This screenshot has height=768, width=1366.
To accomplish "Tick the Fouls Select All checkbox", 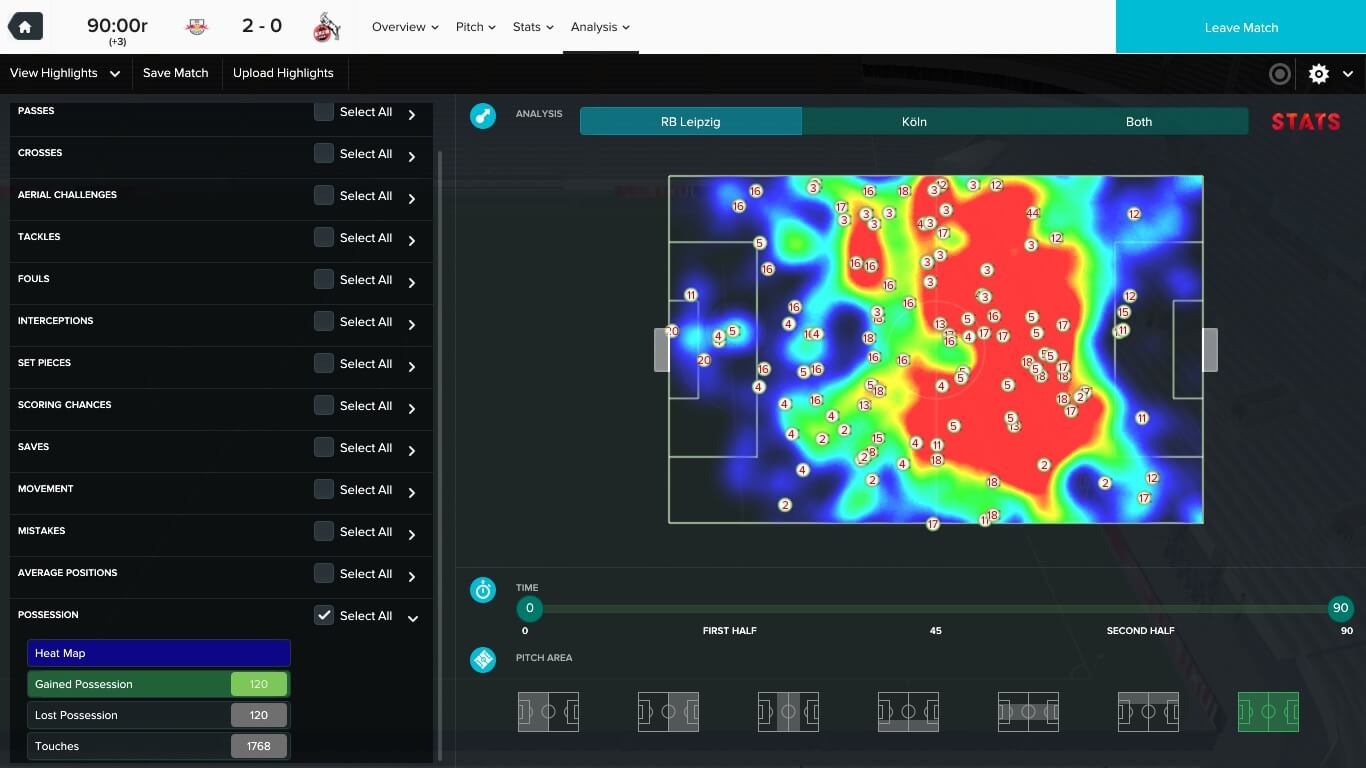I will tap(323, 280).
